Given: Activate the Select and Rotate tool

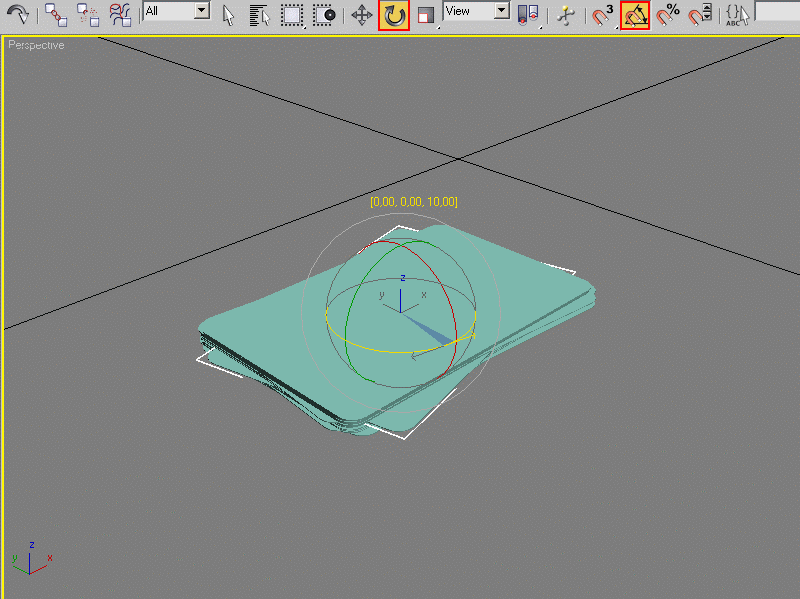Looking at the screenshot, I should pyautogui.click(x=394, y=15).
